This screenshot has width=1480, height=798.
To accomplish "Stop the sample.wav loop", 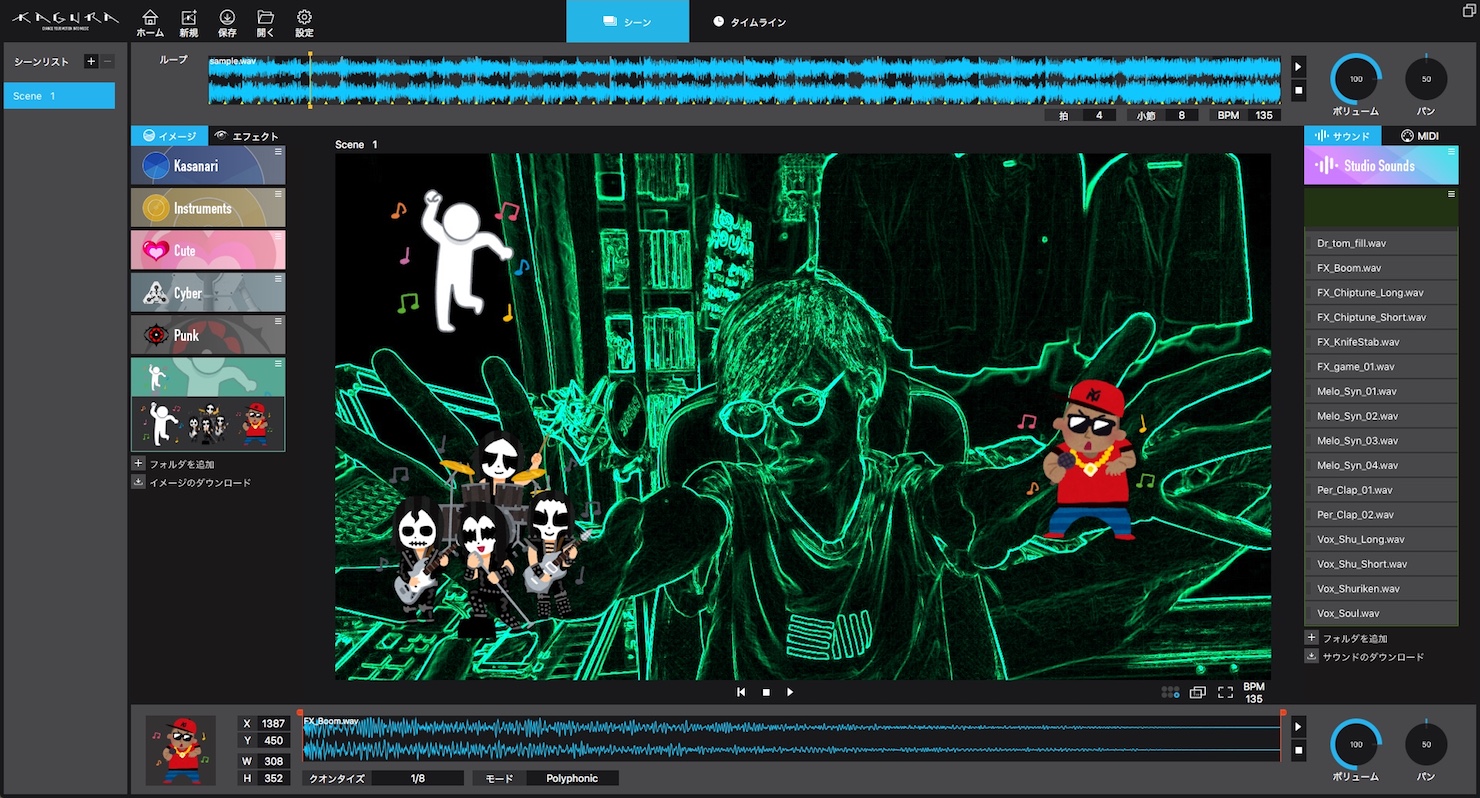I will (1299, 90).
